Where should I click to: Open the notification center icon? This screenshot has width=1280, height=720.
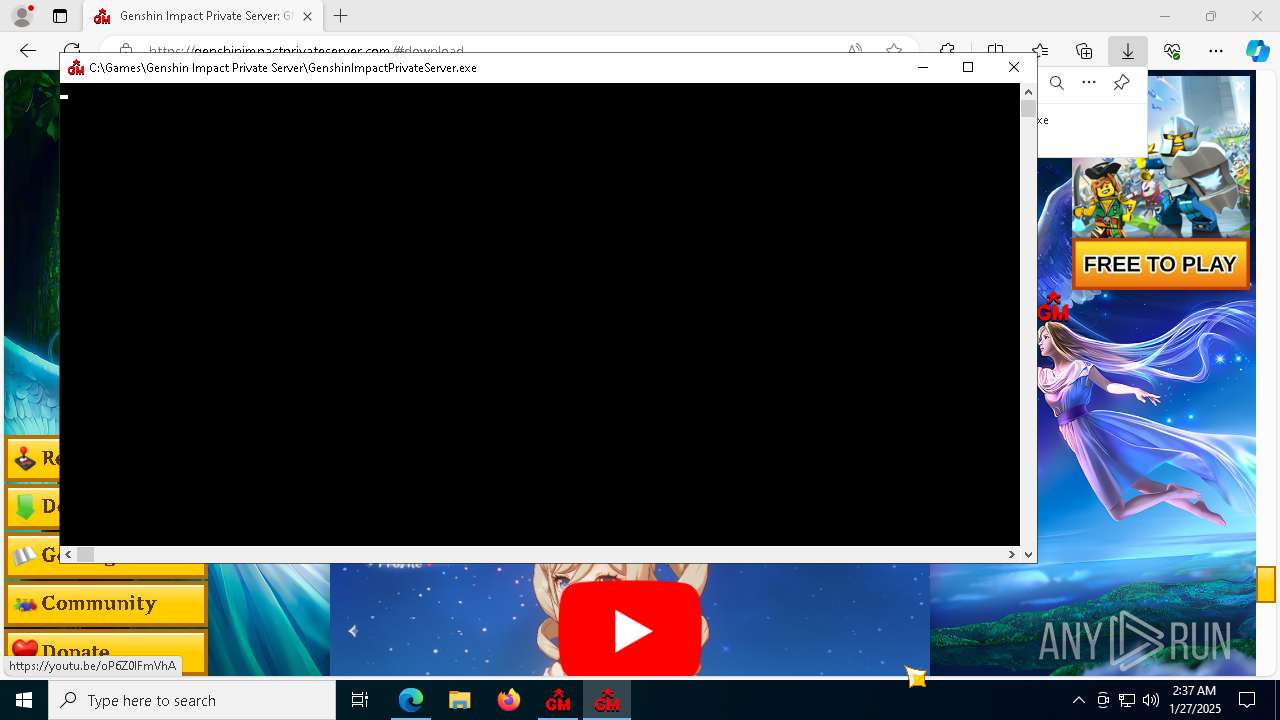1247,700
